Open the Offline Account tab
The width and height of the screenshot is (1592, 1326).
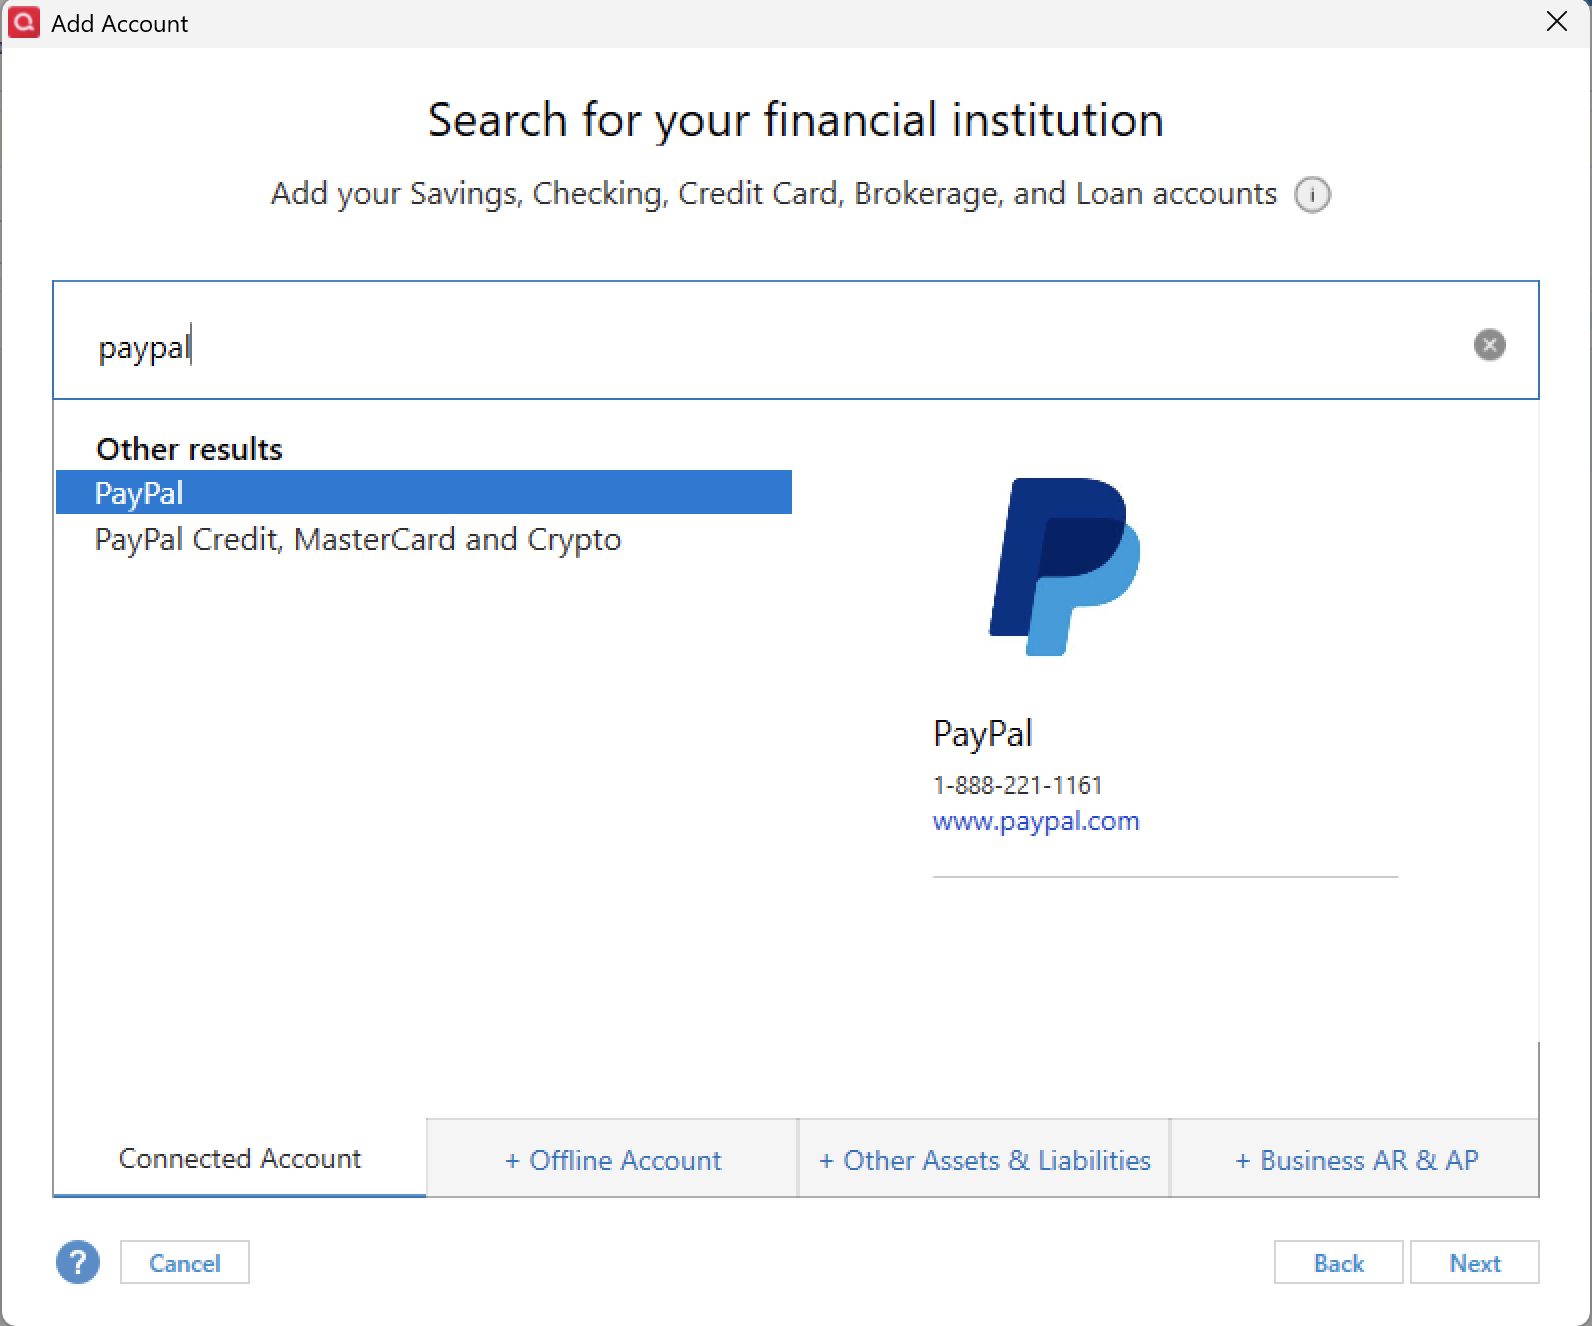(x=612, y=1159)
